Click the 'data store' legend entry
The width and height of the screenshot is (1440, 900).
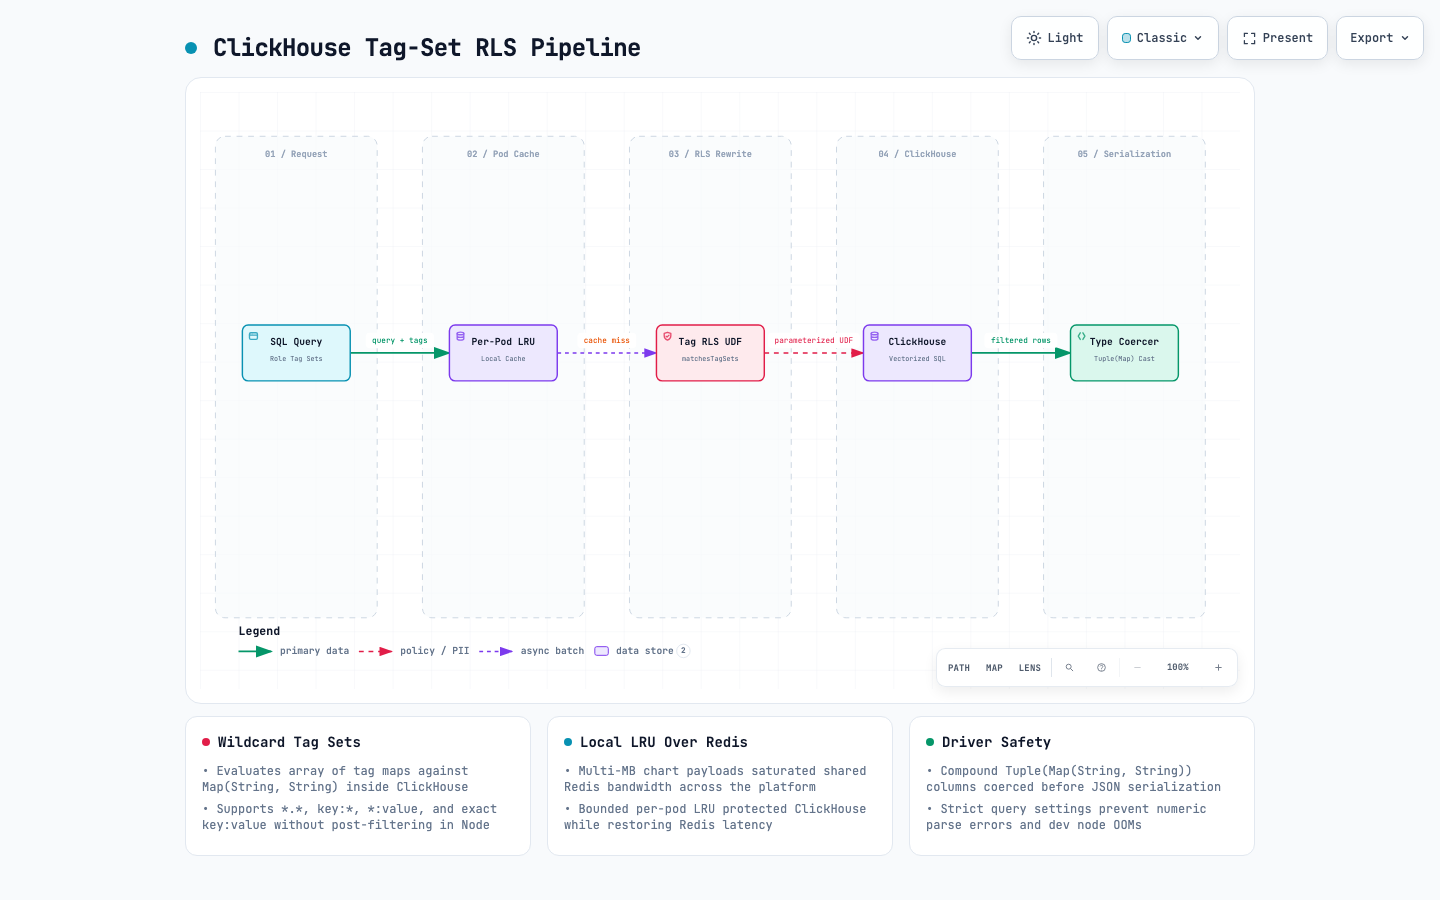tap(644, 651)
